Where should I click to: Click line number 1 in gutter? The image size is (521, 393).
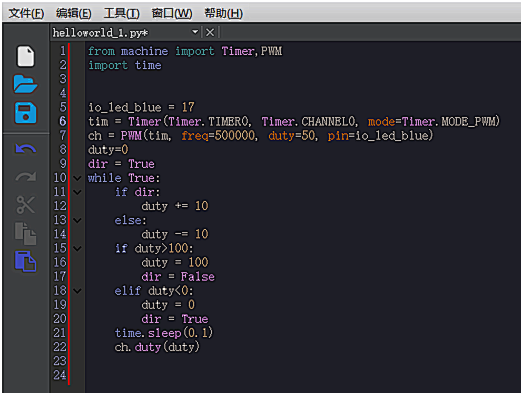coord(63,51)
